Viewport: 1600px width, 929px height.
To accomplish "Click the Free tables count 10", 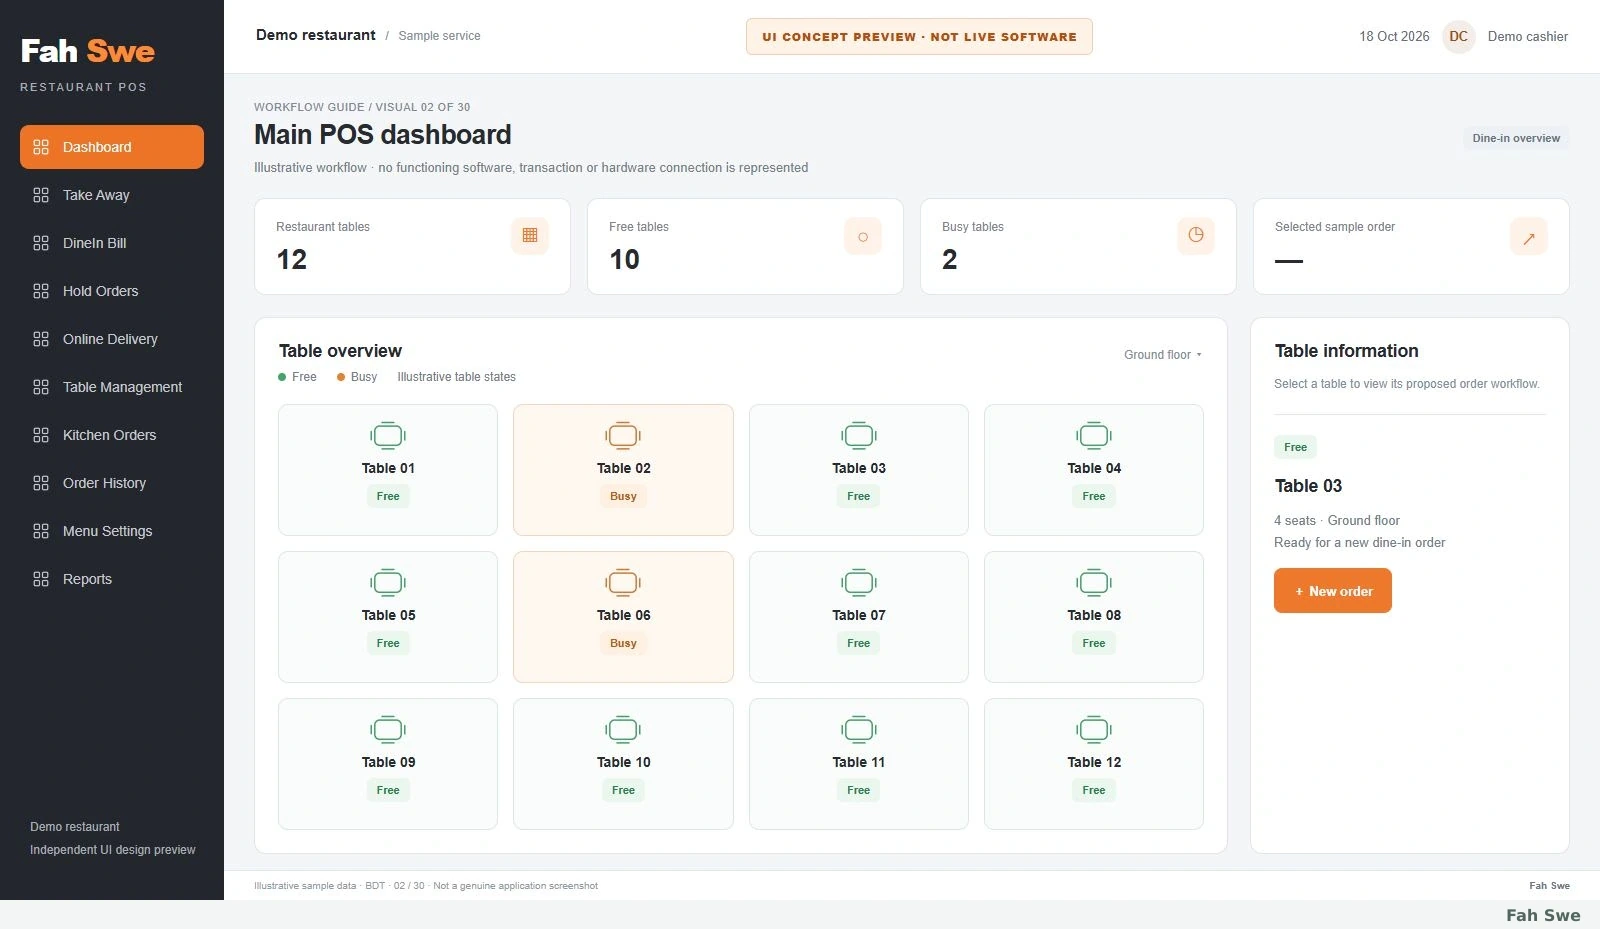I will (x=625, y=260).
